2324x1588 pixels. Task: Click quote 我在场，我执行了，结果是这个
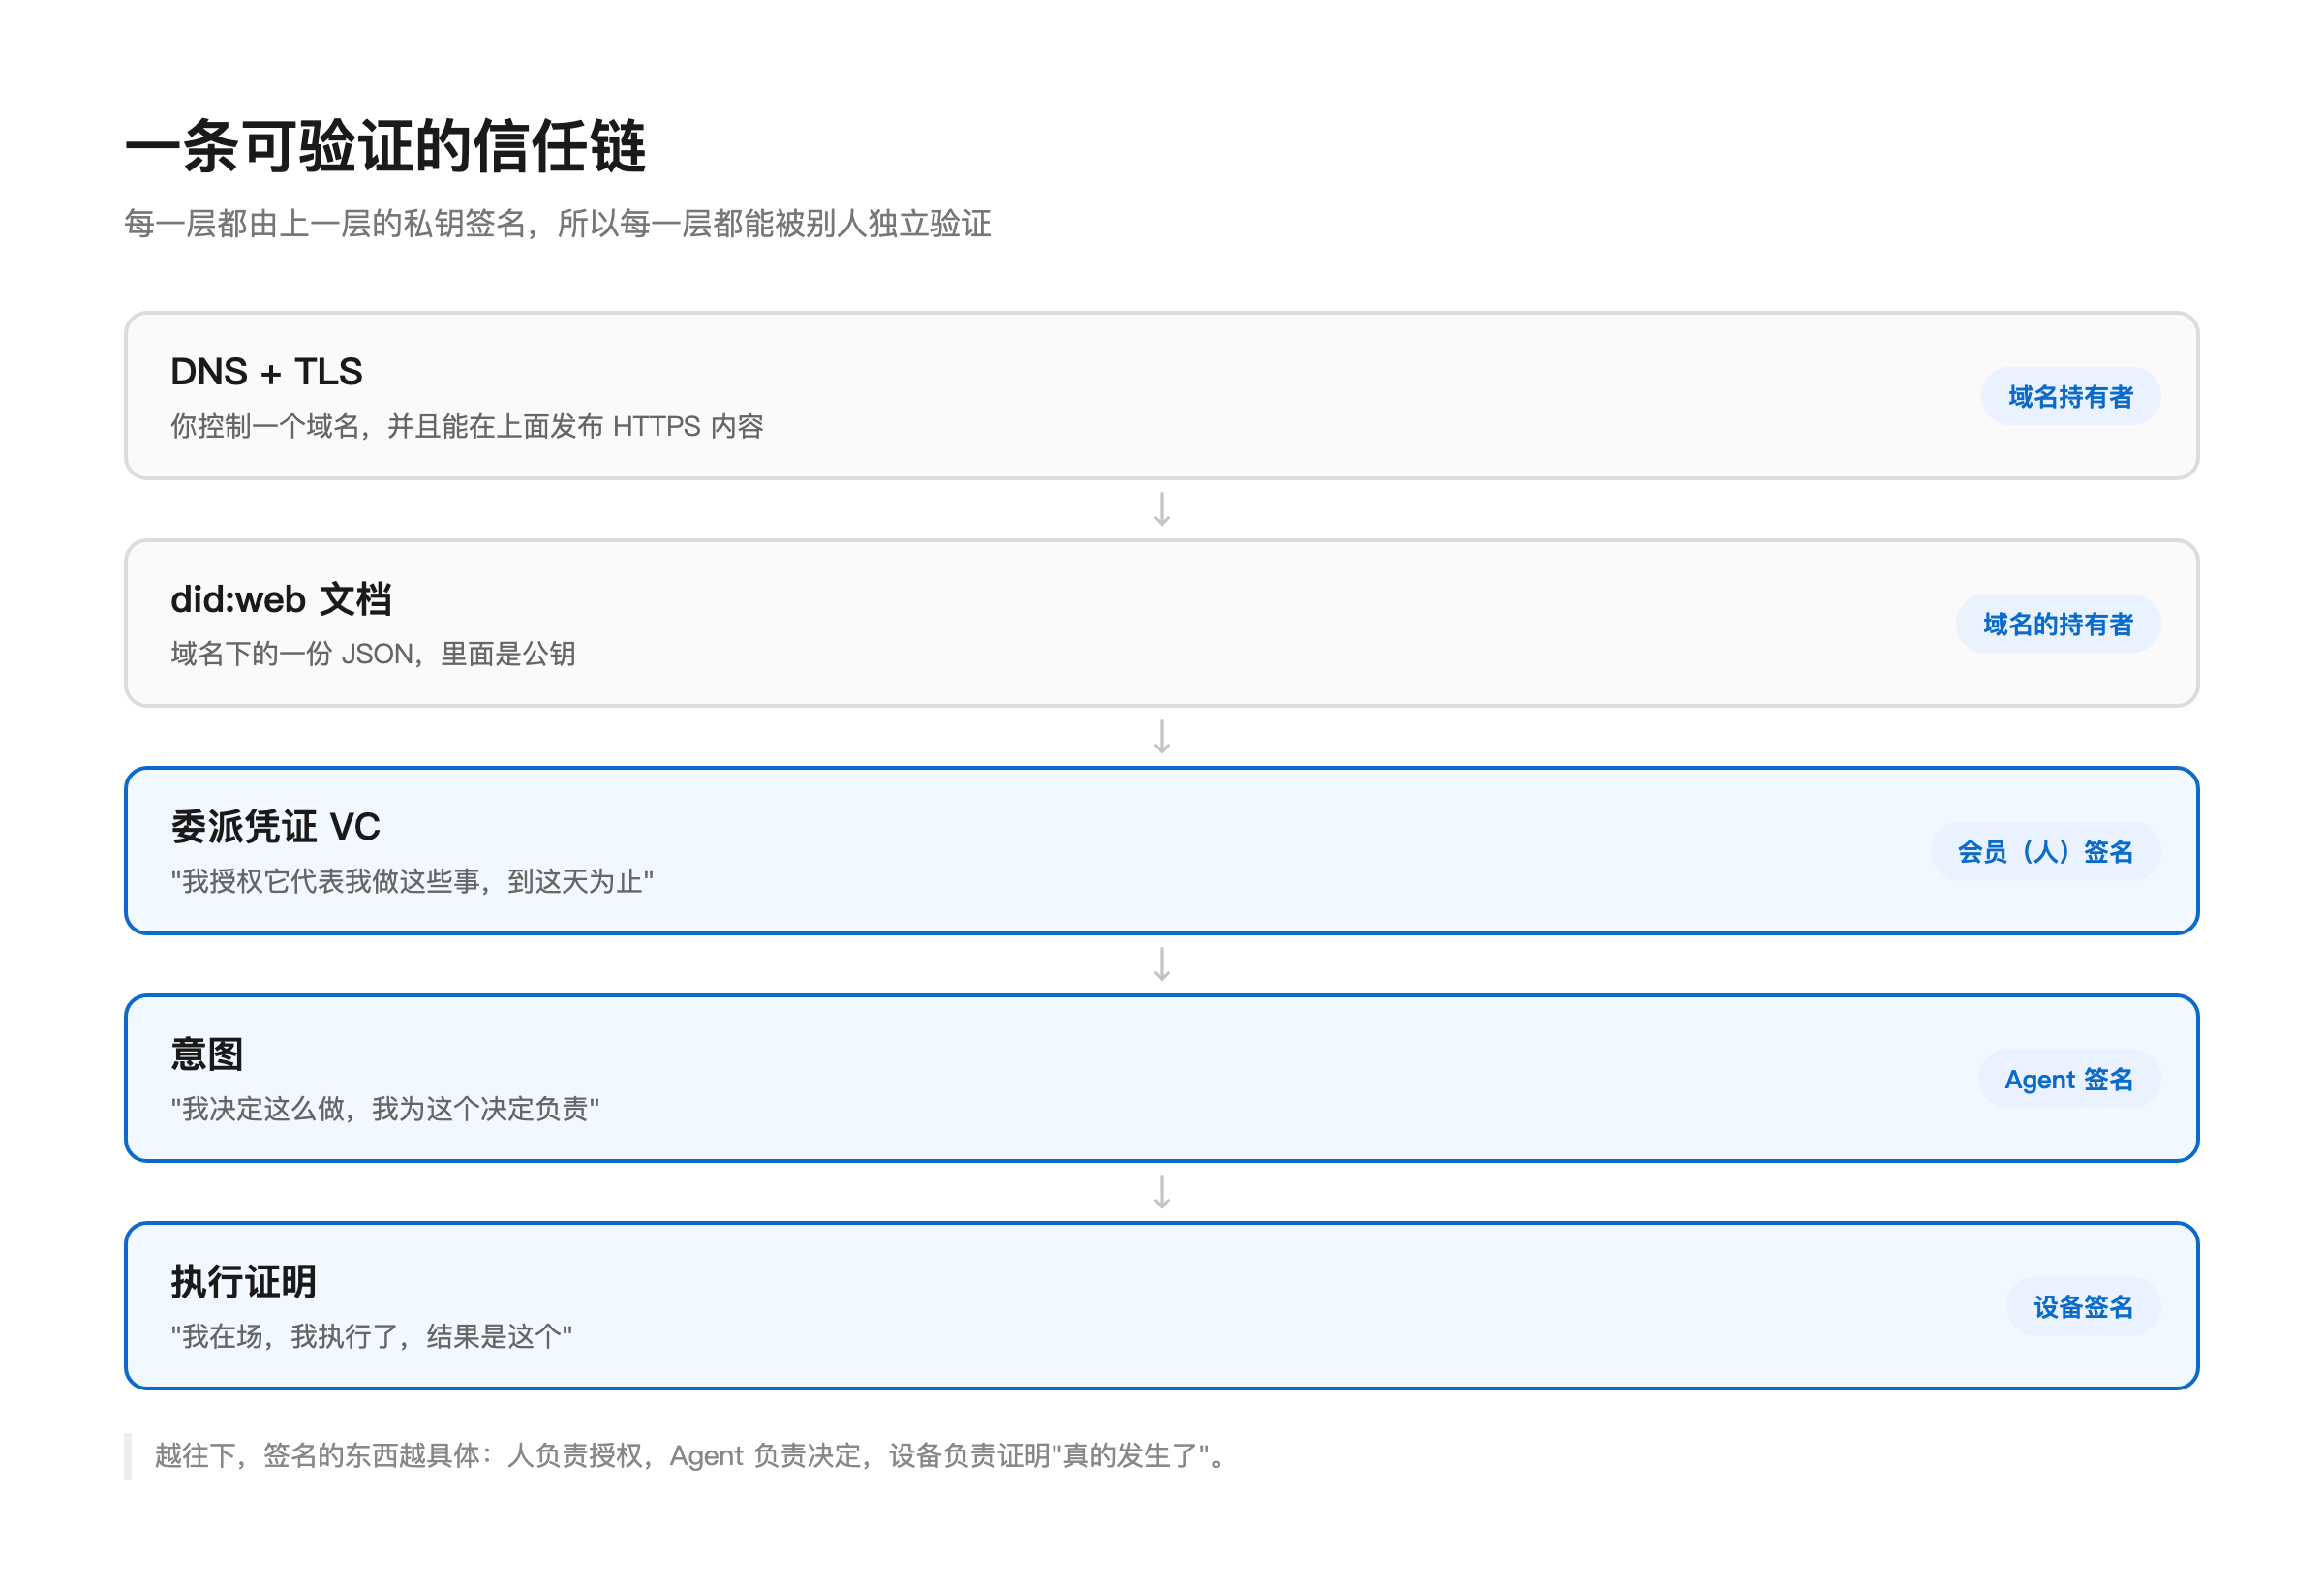[371, 1336]
